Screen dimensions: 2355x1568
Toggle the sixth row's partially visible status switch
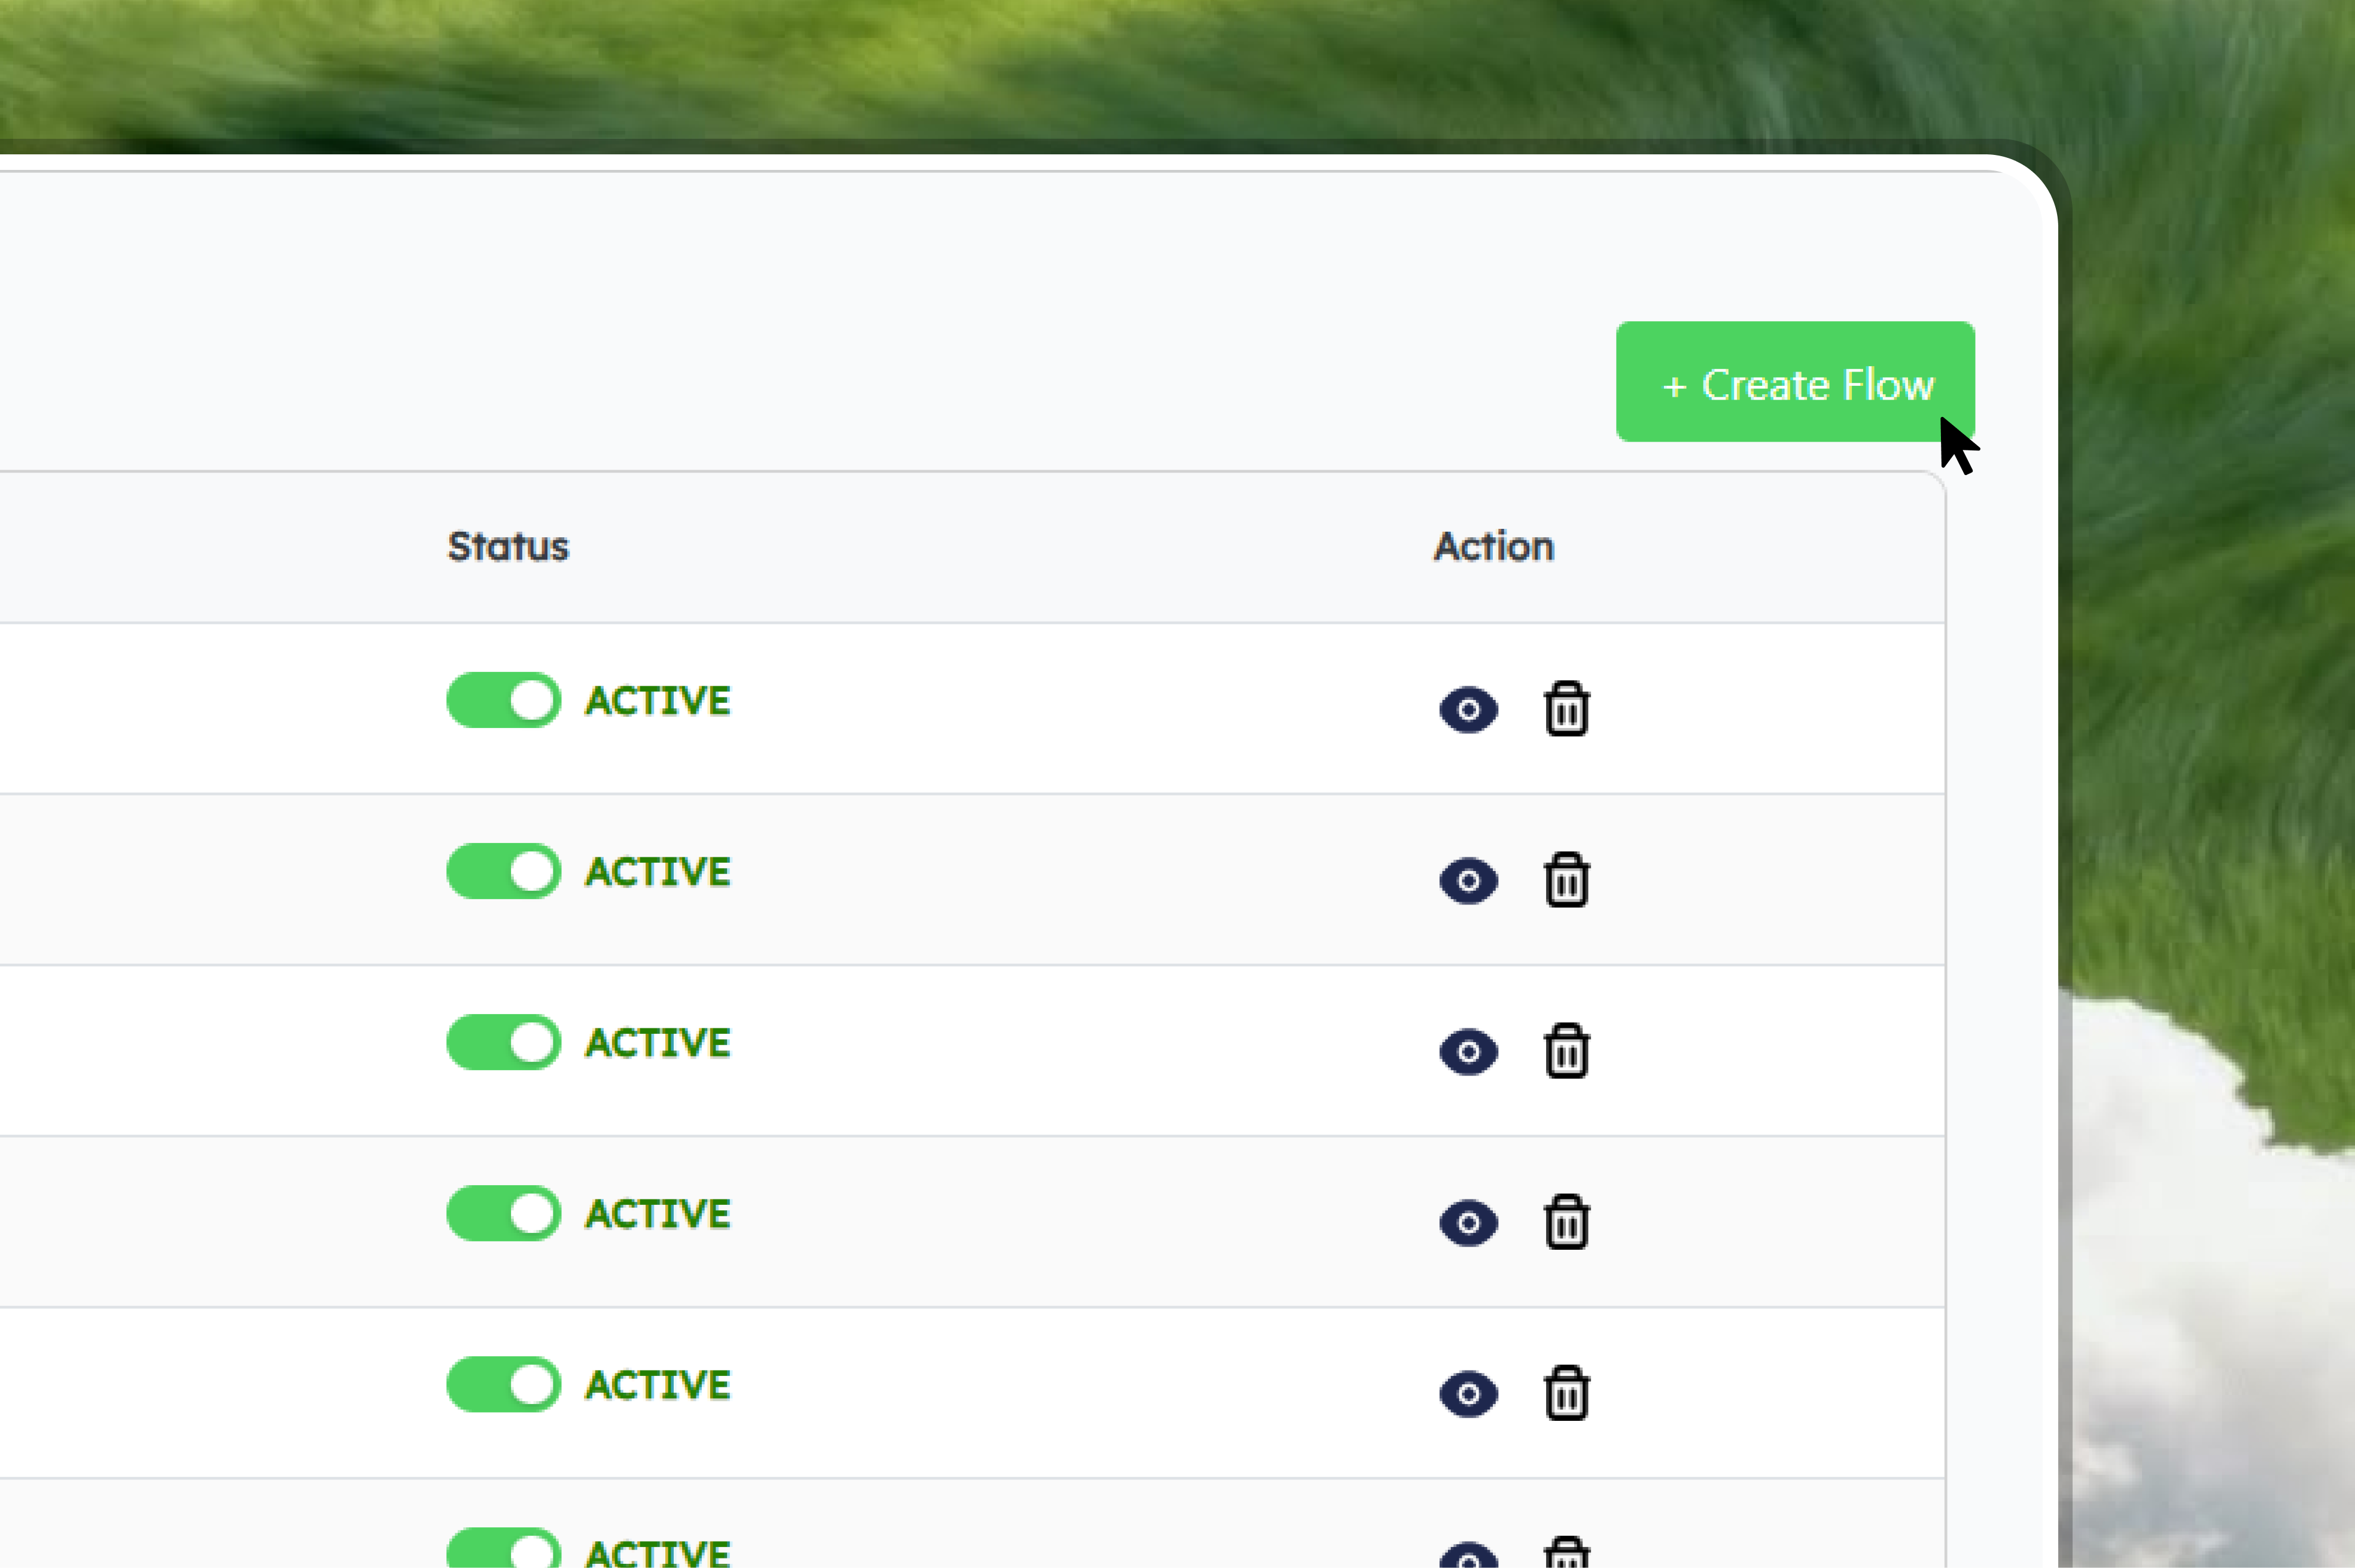point(504,1548)
